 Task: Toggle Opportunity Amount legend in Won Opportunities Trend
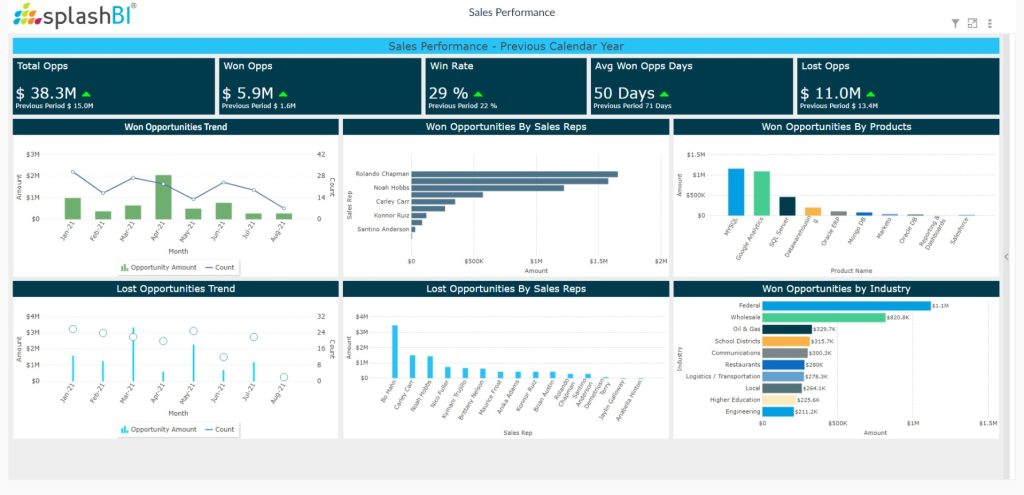pos(158,268)
